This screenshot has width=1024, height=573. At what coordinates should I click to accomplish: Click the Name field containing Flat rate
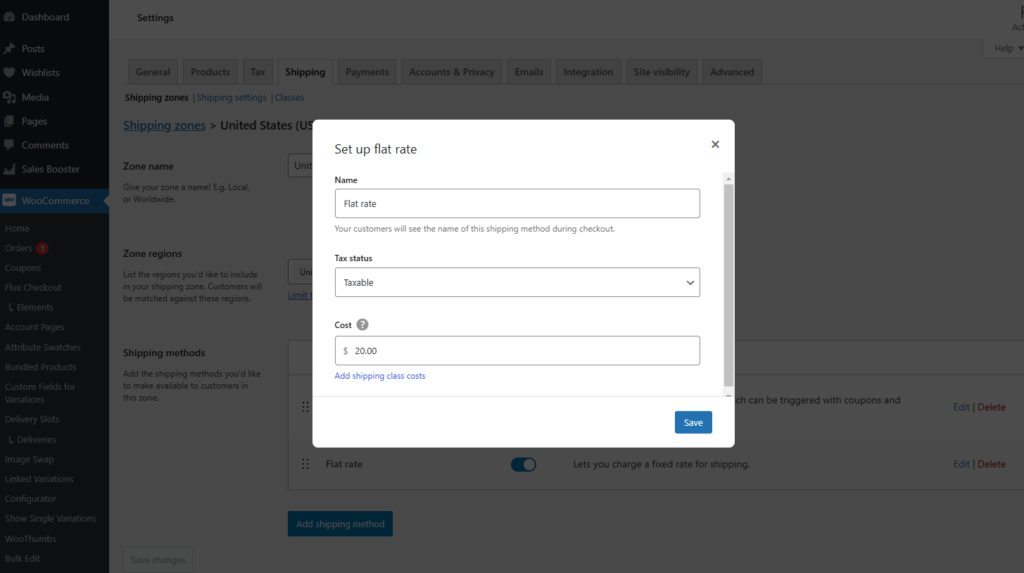click(517, 204)
